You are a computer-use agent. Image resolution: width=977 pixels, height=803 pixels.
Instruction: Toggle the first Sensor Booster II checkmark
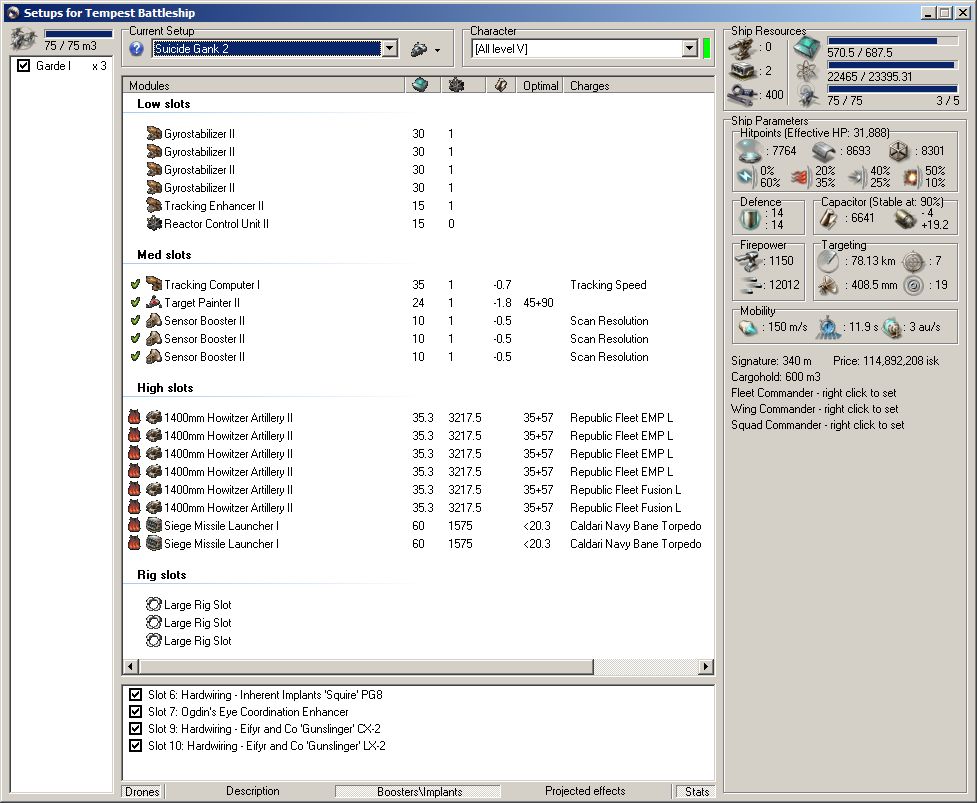point(135,321)
